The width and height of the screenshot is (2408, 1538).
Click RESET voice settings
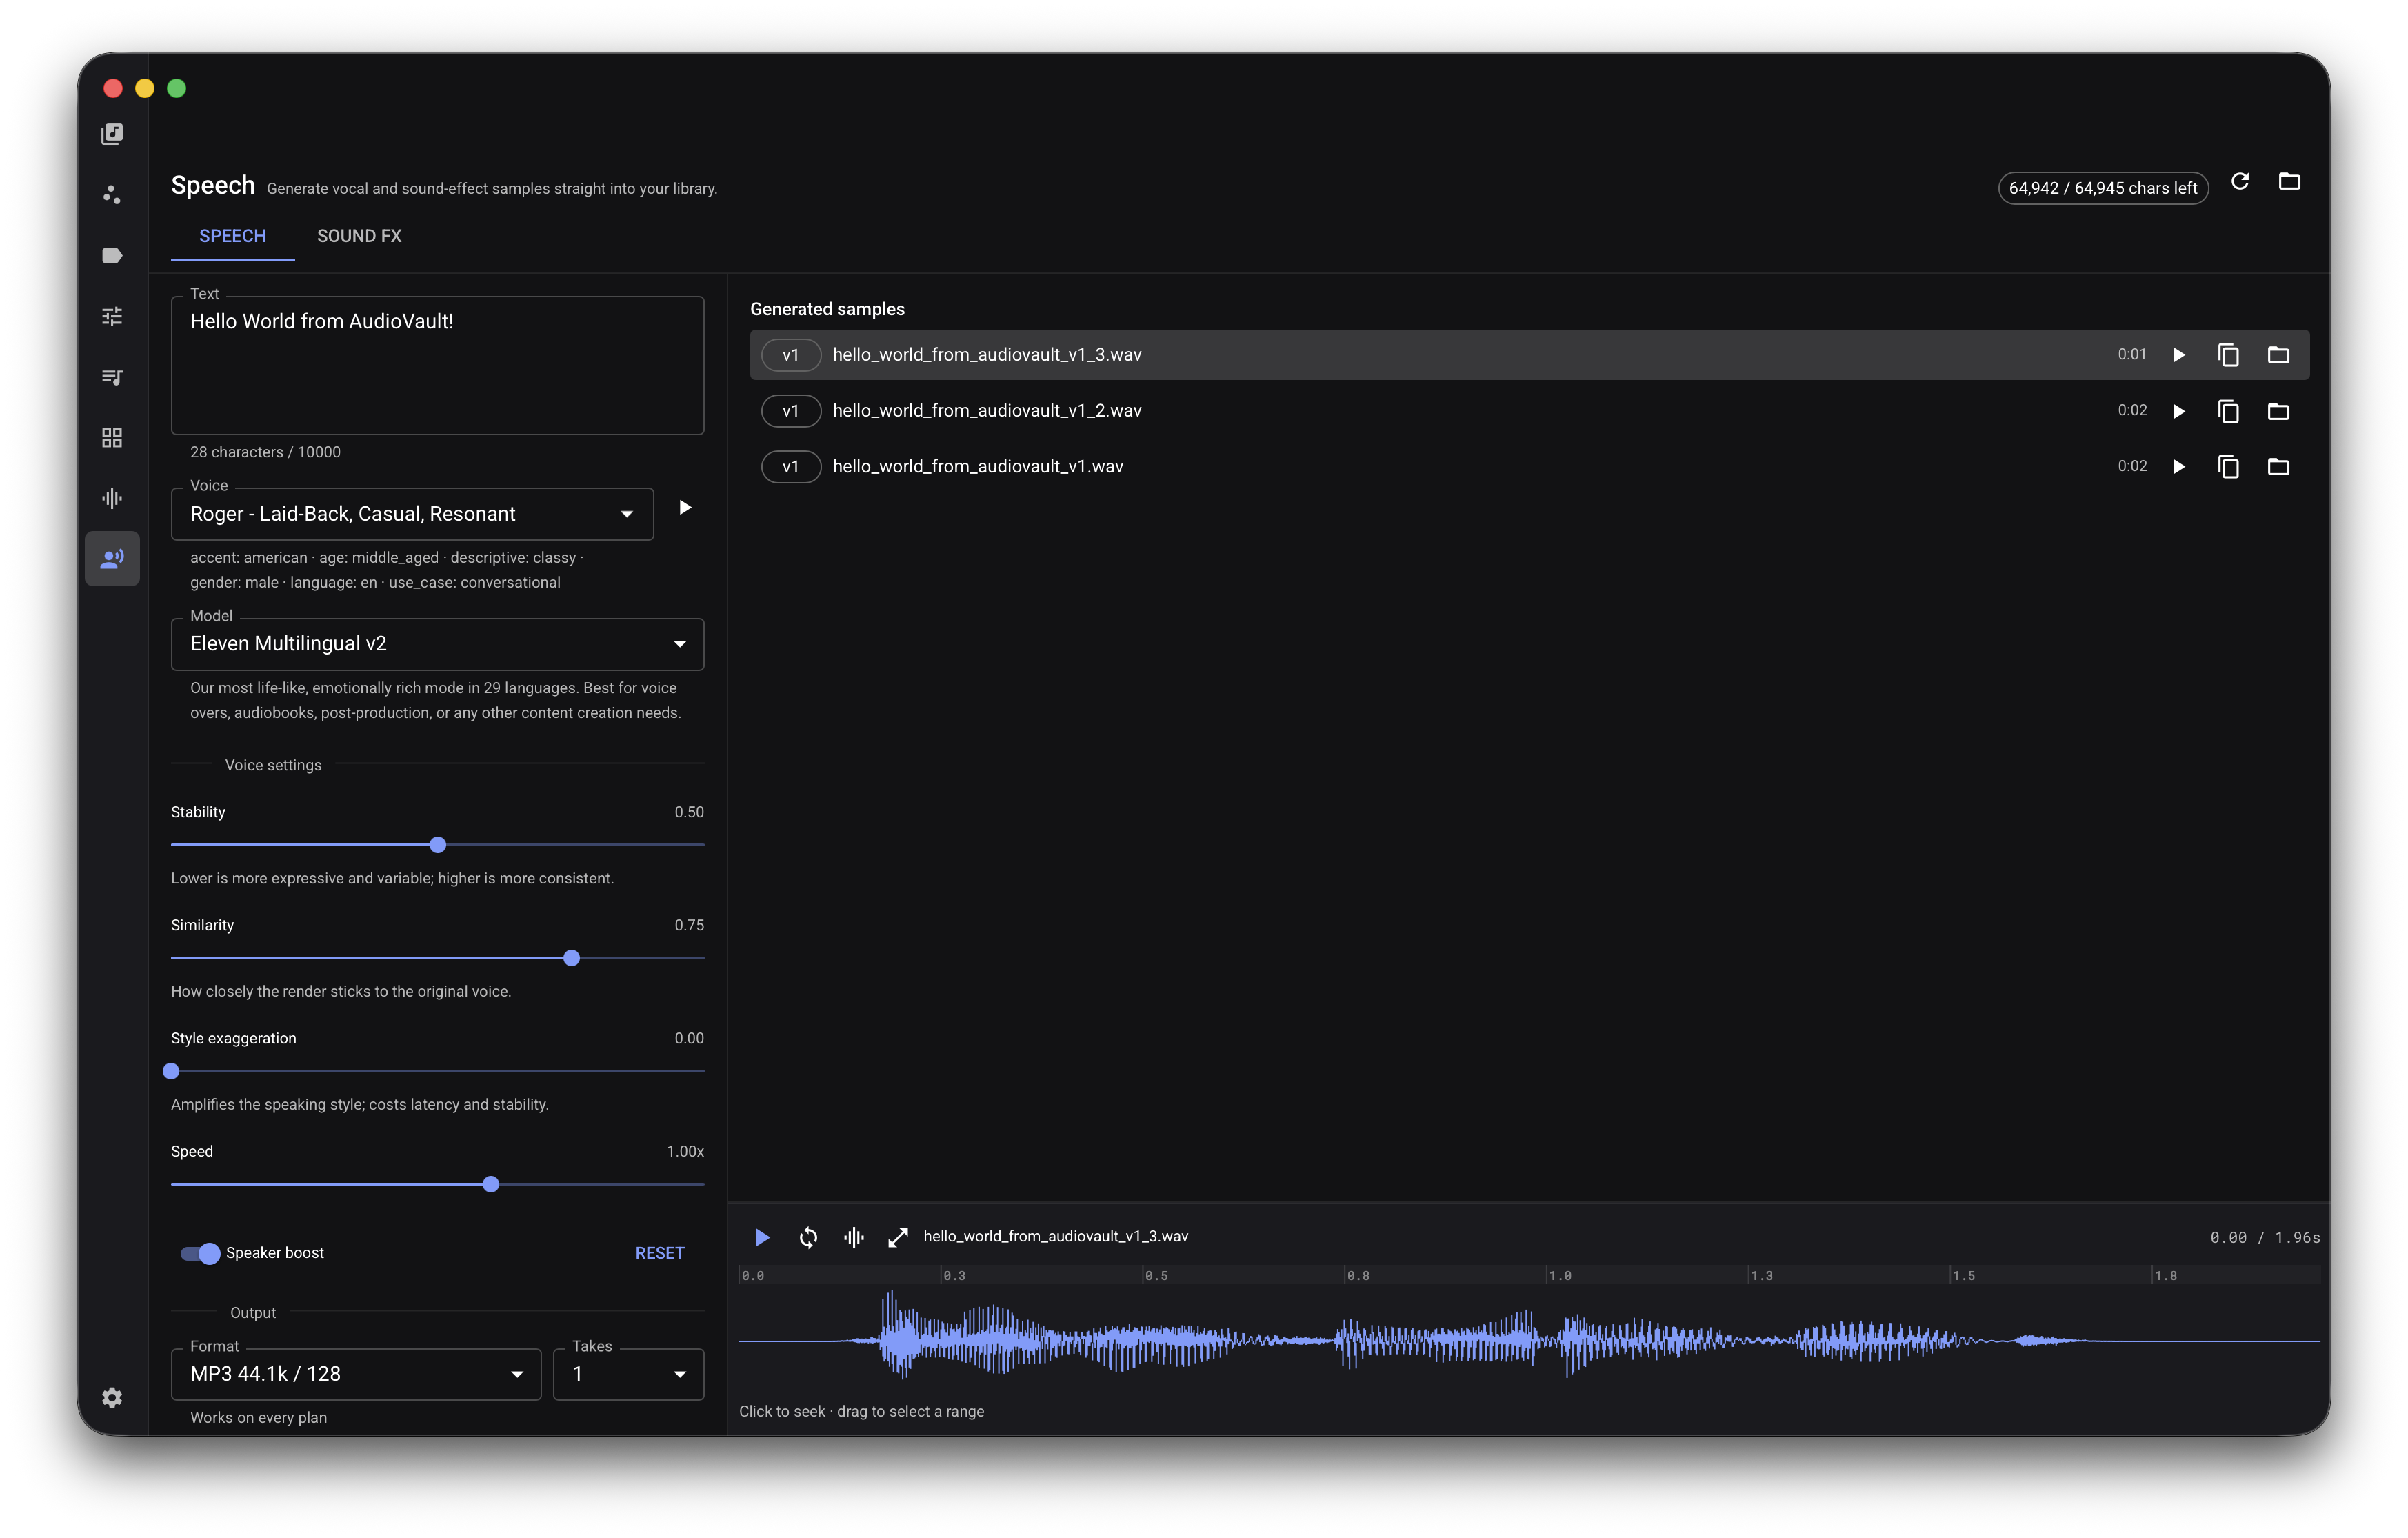[x=660, y=1253]
